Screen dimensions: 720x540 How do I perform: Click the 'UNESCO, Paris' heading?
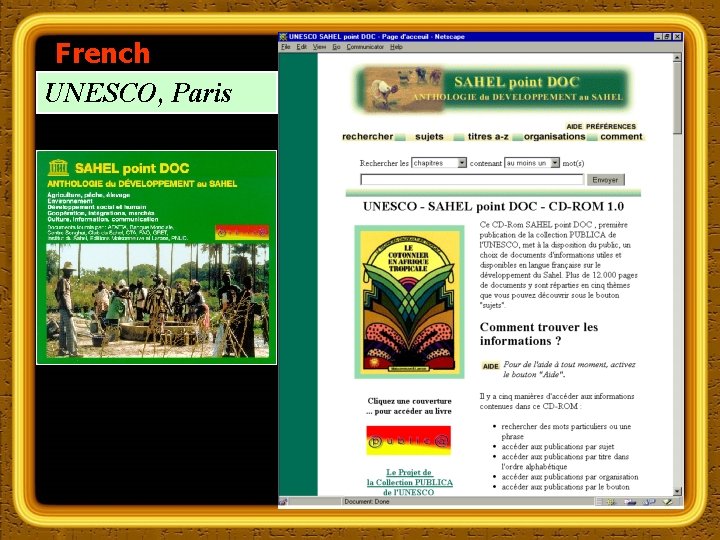[138, 93]
